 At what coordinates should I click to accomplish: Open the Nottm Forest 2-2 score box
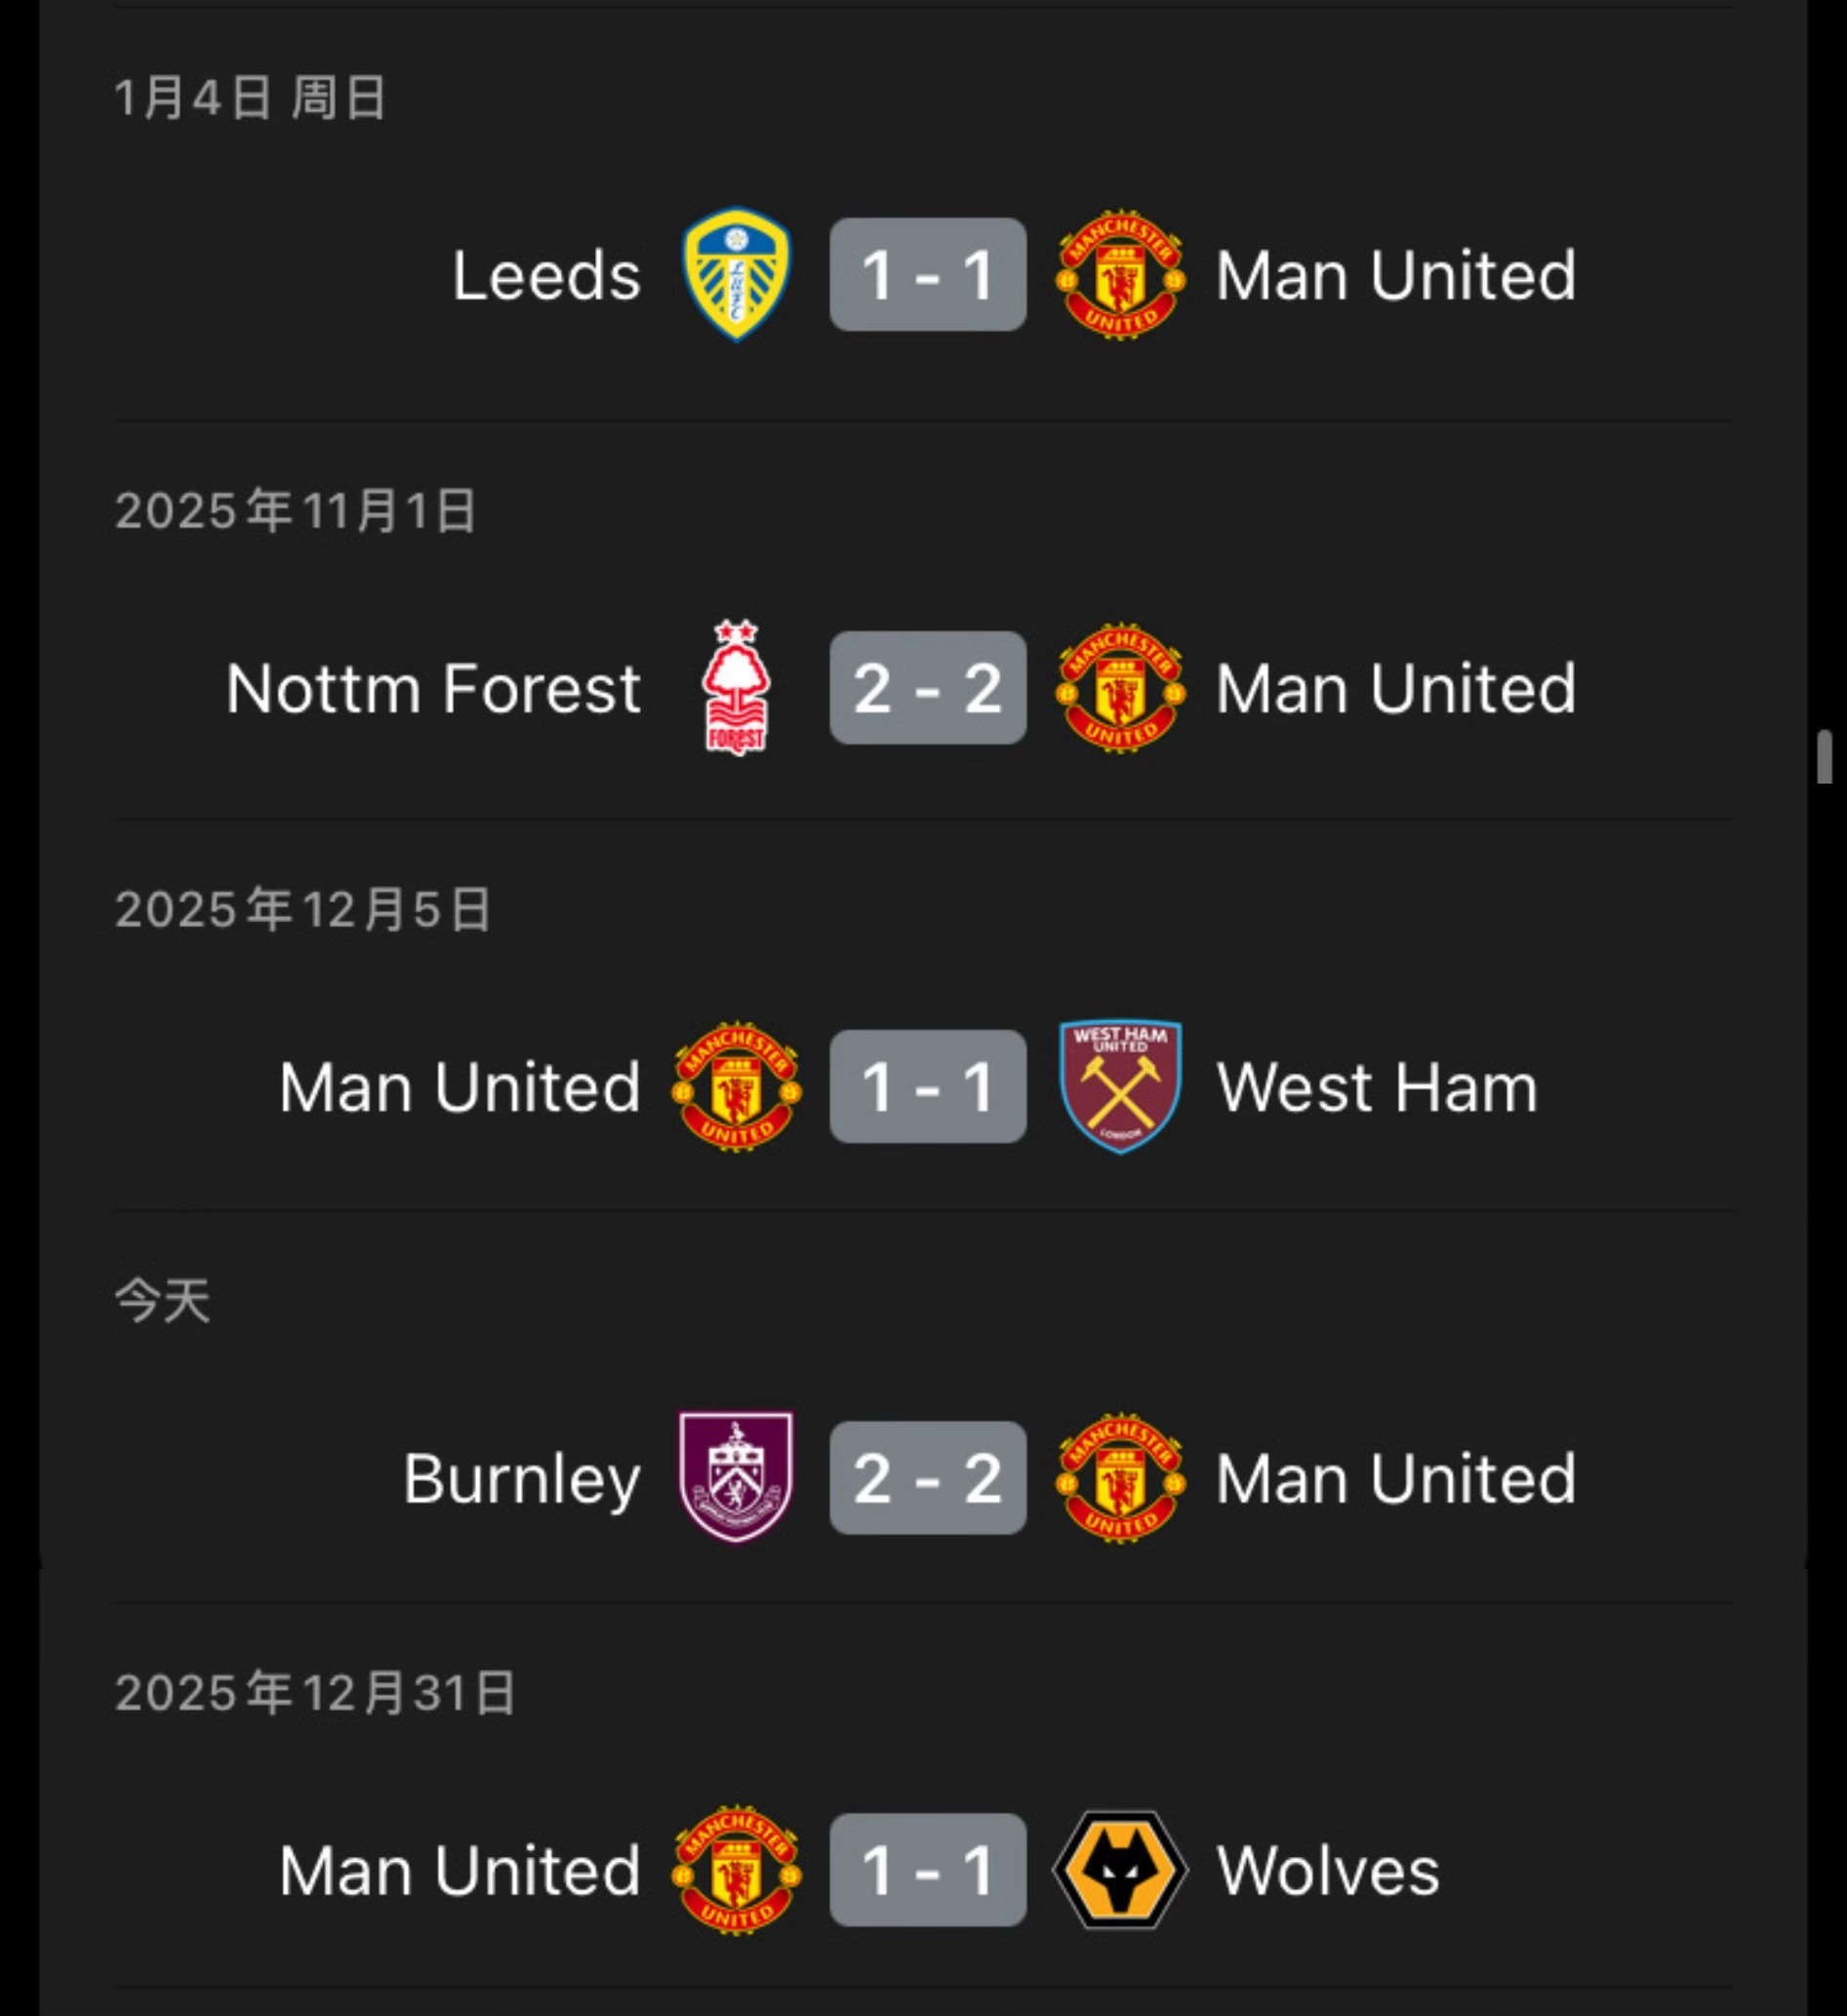pyautogui.click(x=928, y=688)
